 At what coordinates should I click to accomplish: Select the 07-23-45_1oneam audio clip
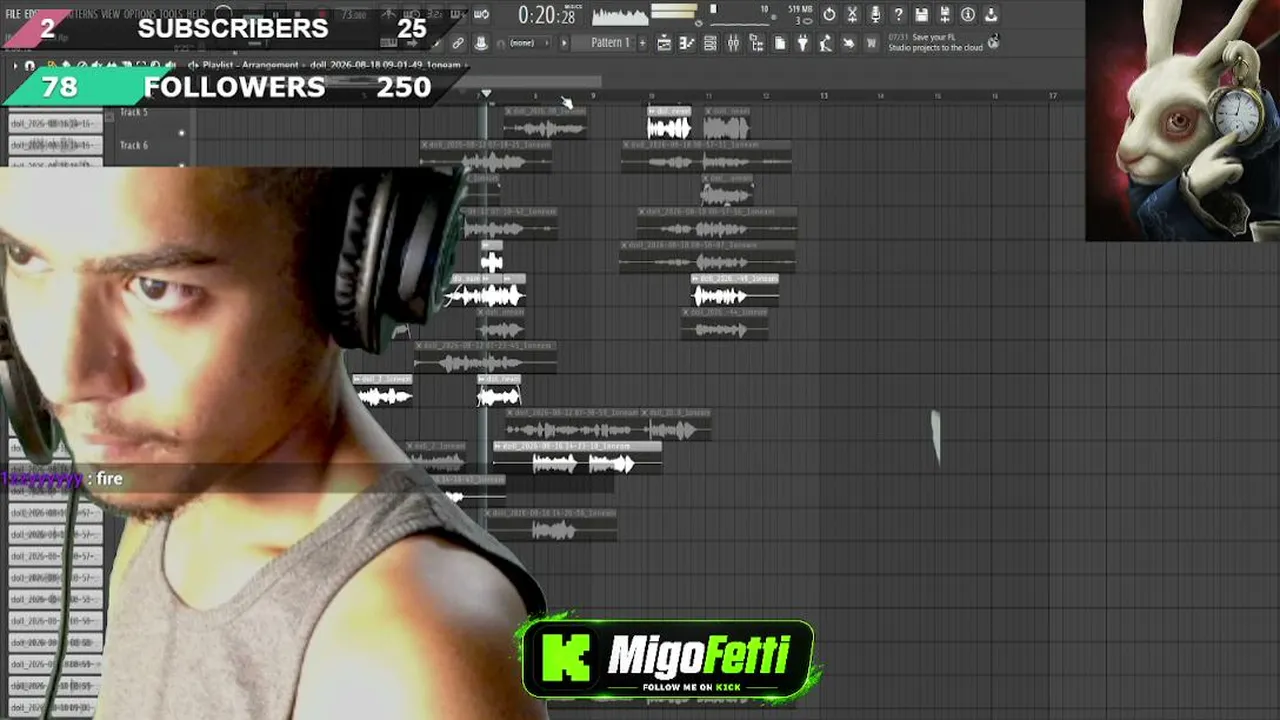click(x=485, y=357)
